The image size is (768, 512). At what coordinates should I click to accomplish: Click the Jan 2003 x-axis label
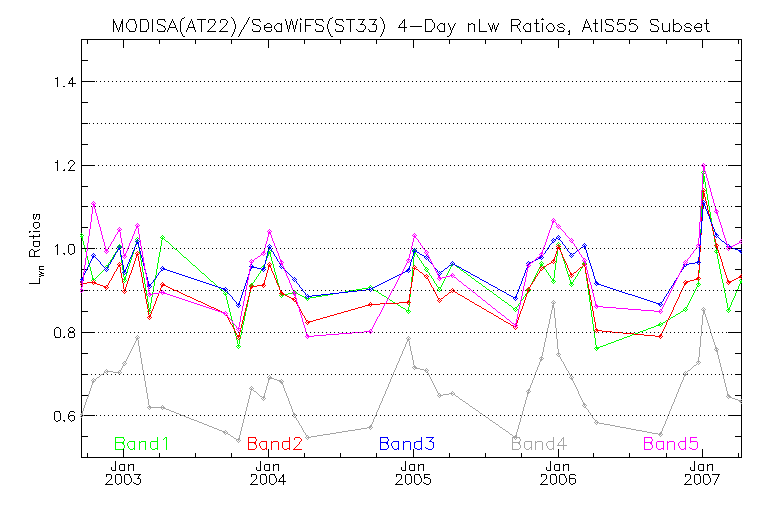pyautogui.click(x=123, y=473)
